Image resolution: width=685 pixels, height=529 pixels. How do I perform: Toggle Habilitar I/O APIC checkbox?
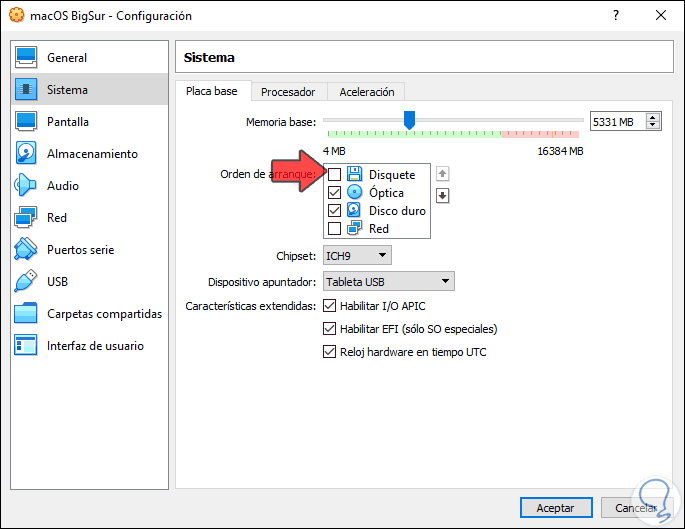[329, 306]
